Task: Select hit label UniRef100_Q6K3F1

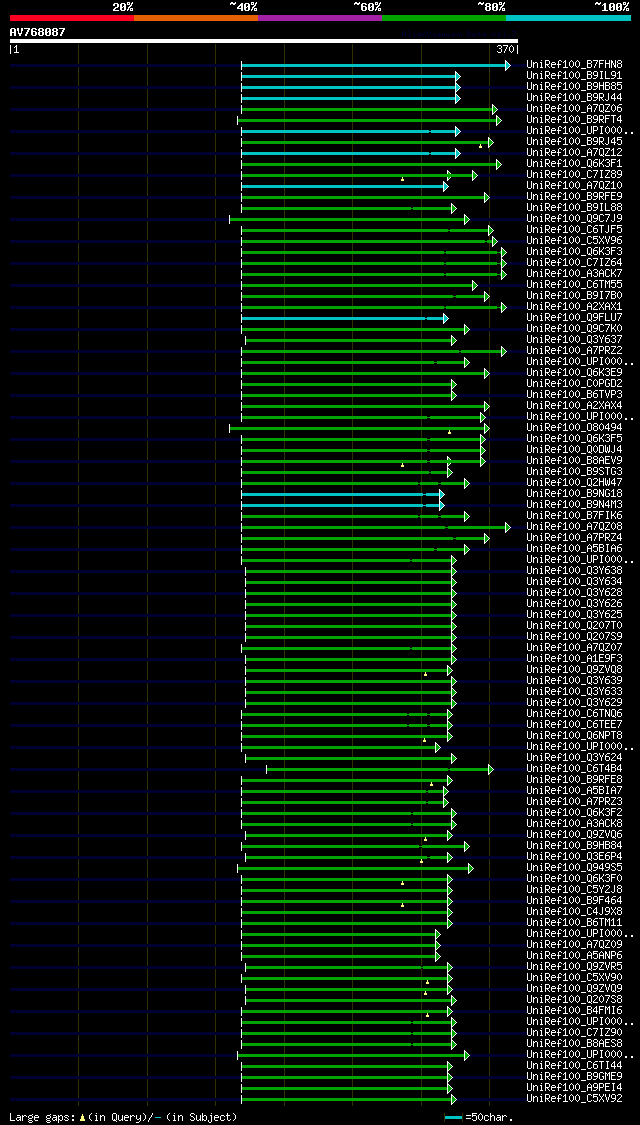Action: click(x=574, y=164)
